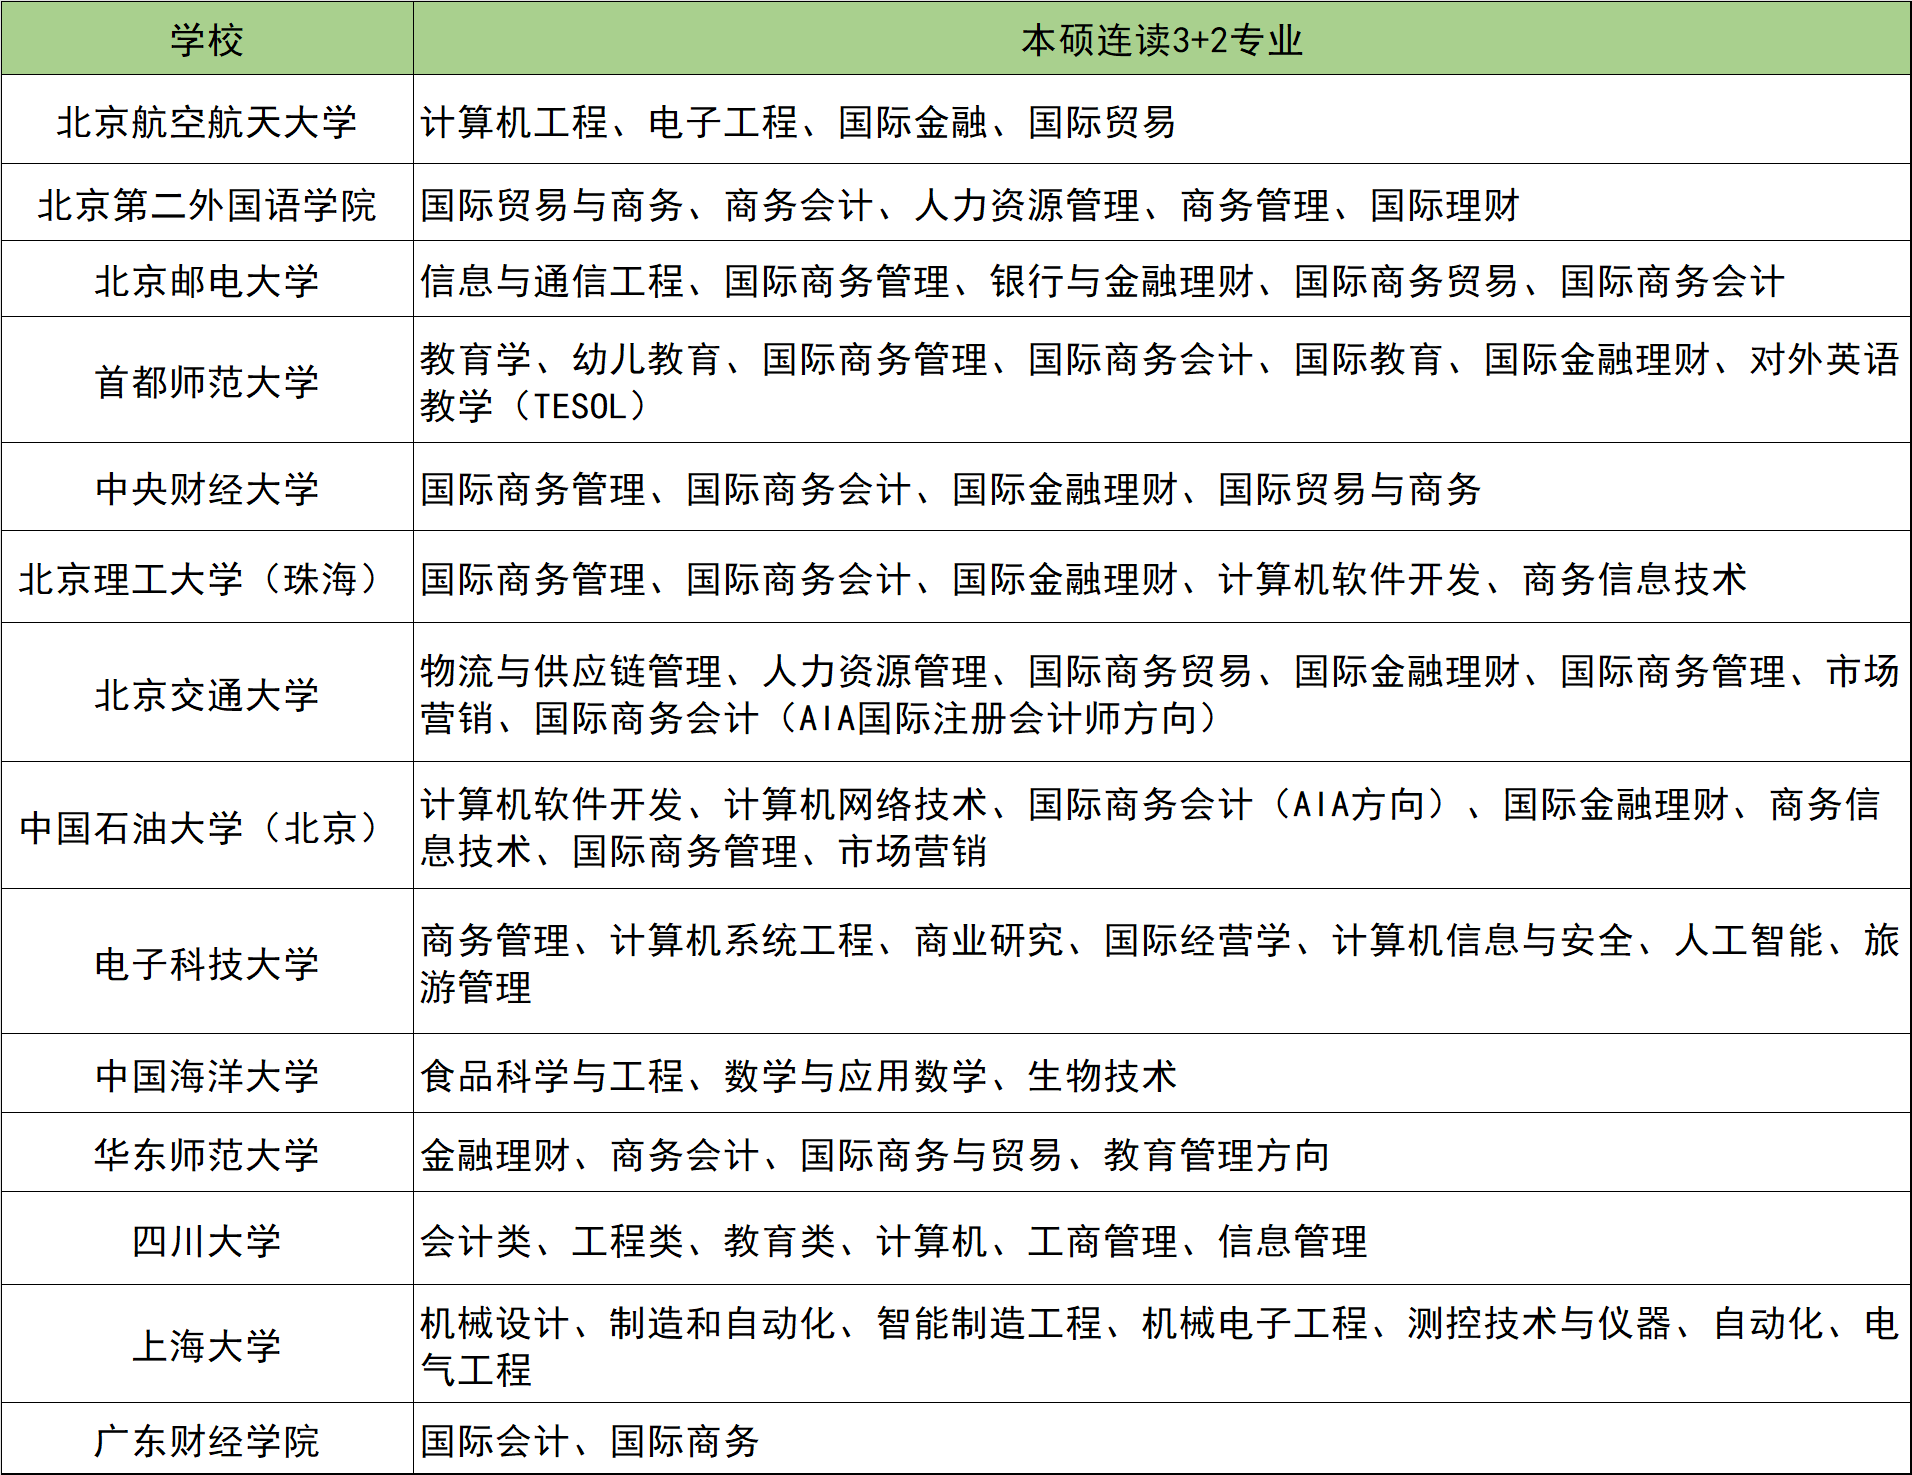Viewport: 1912px width, 1475px height.
Task: Click the majors cell containing 对外英语教学（TESOL）
Action: point(1161,382)
